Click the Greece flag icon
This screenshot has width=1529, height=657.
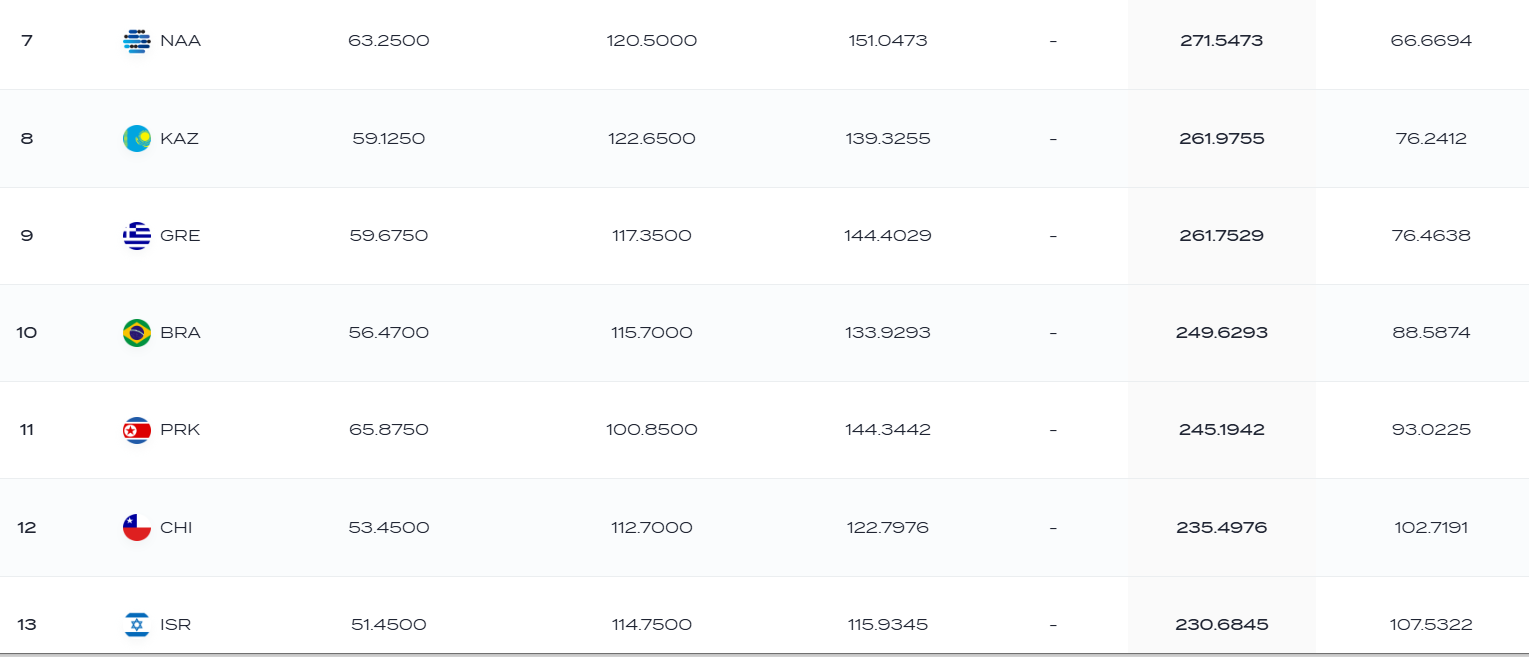pyautogui.click(x=136, y=236)
